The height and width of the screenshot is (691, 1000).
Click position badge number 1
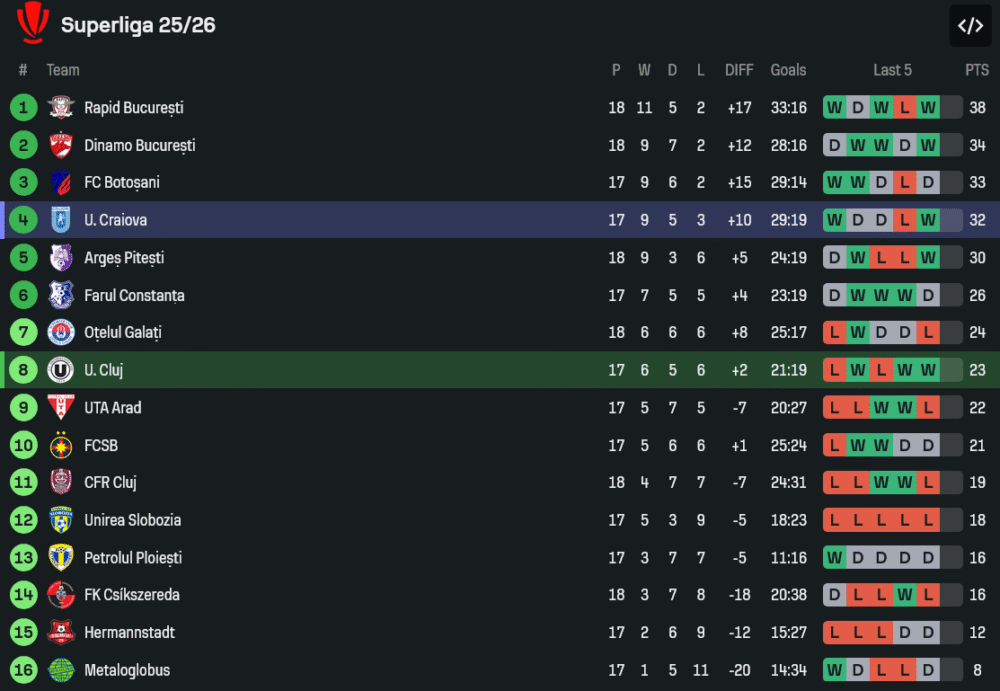23,107
